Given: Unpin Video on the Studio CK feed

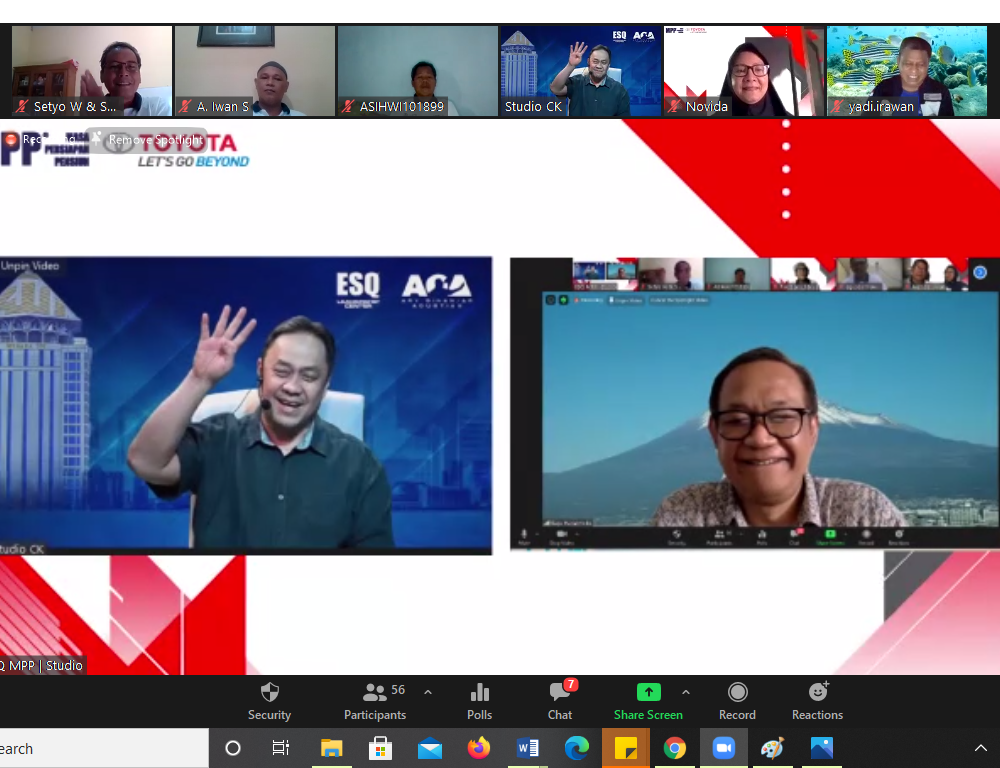Looking at the screenshot, I should click(x=30, y=266).
